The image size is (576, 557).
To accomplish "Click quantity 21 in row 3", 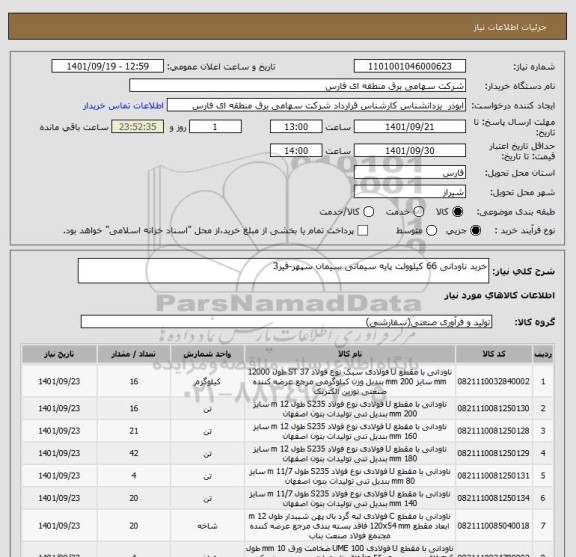I will point(134,431).
